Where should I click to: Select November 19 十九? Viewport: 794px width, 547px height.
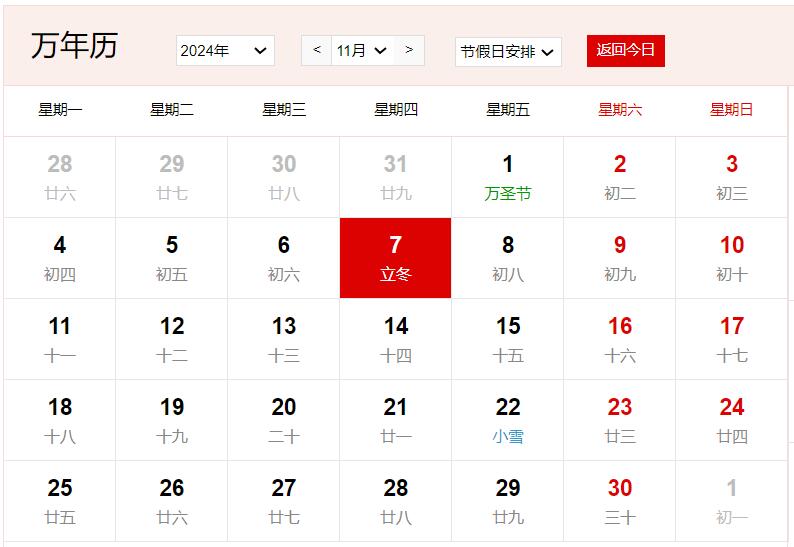(172, 420)
